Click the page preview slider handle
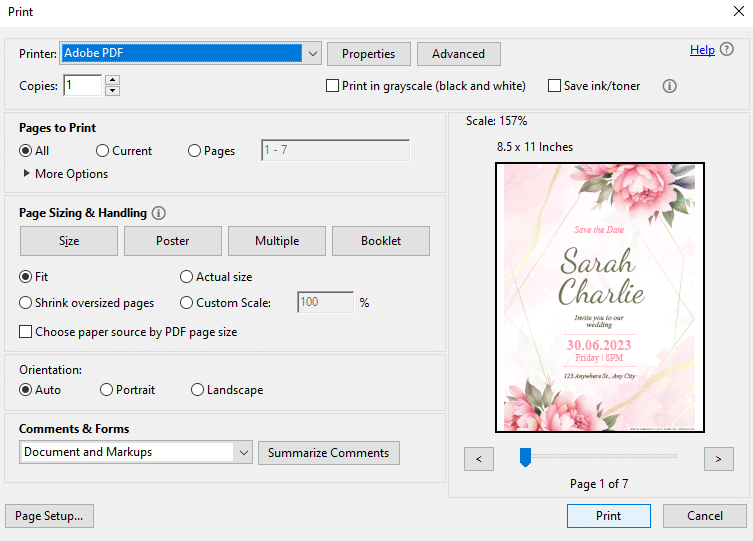753x541 pixels. coord(525,457)
